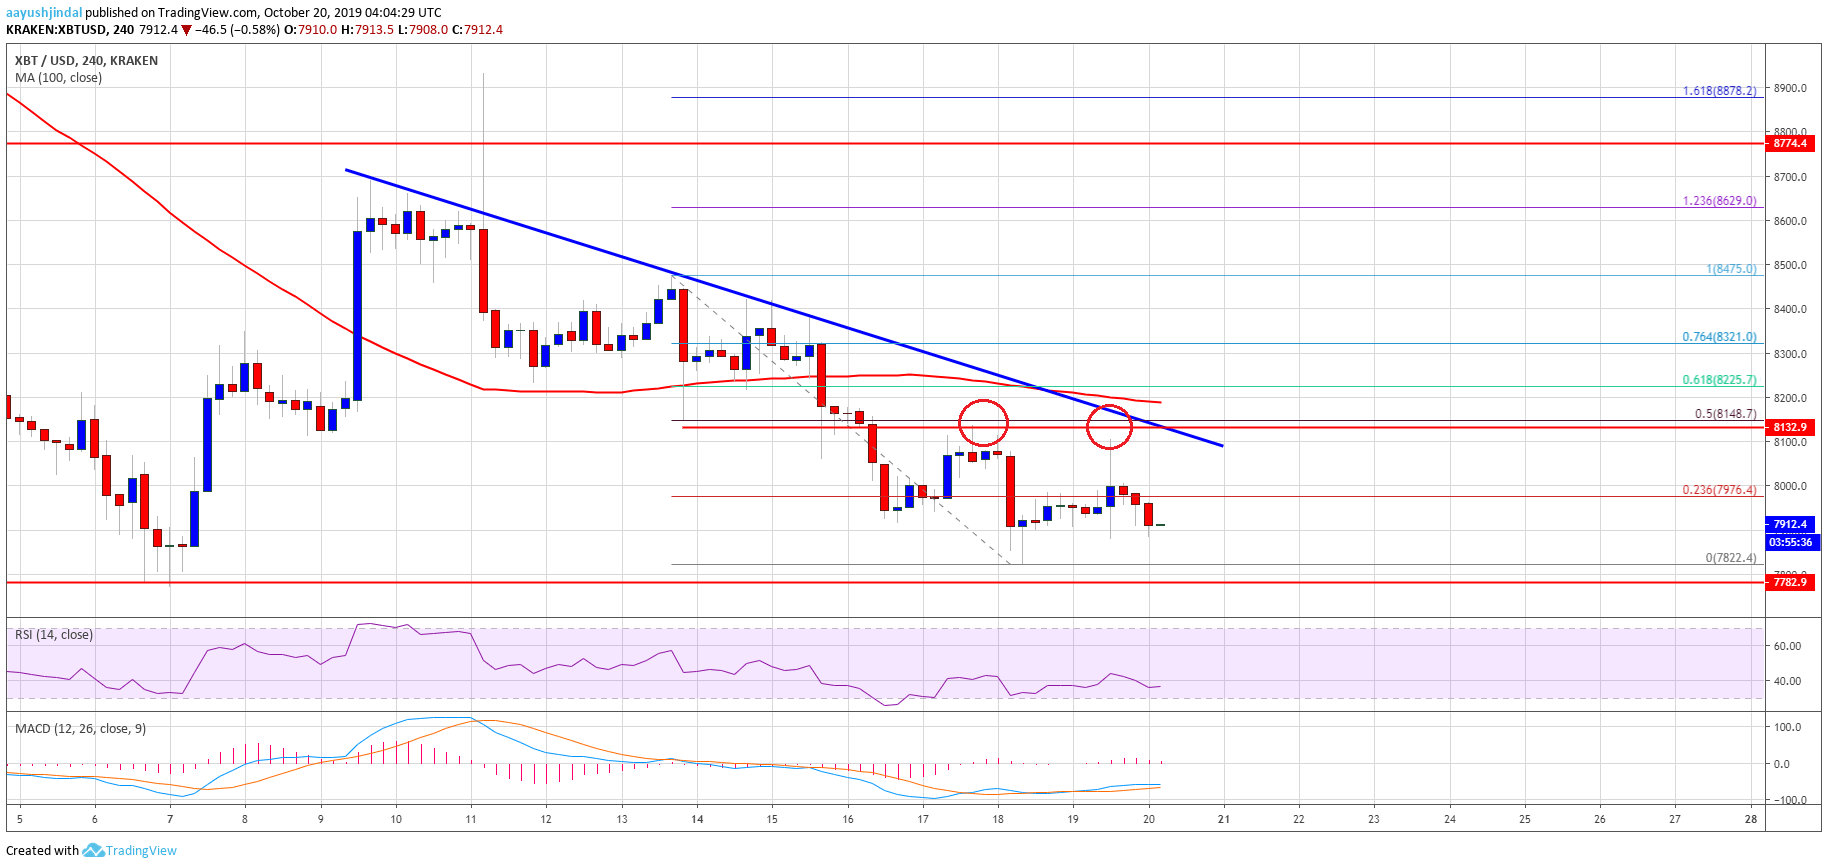Click the 8774.4 red price label

click(1790, 144)
